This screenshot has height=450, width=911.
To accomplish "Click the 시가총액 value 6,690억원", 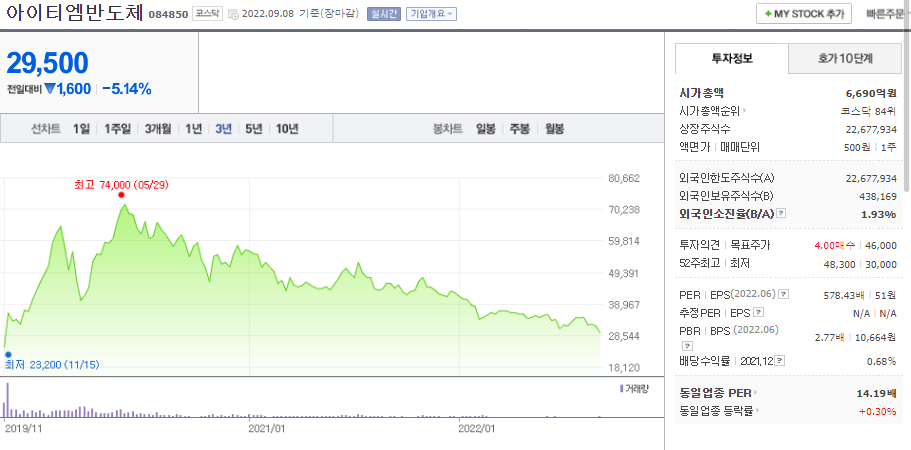I will (x=871, y=93).
